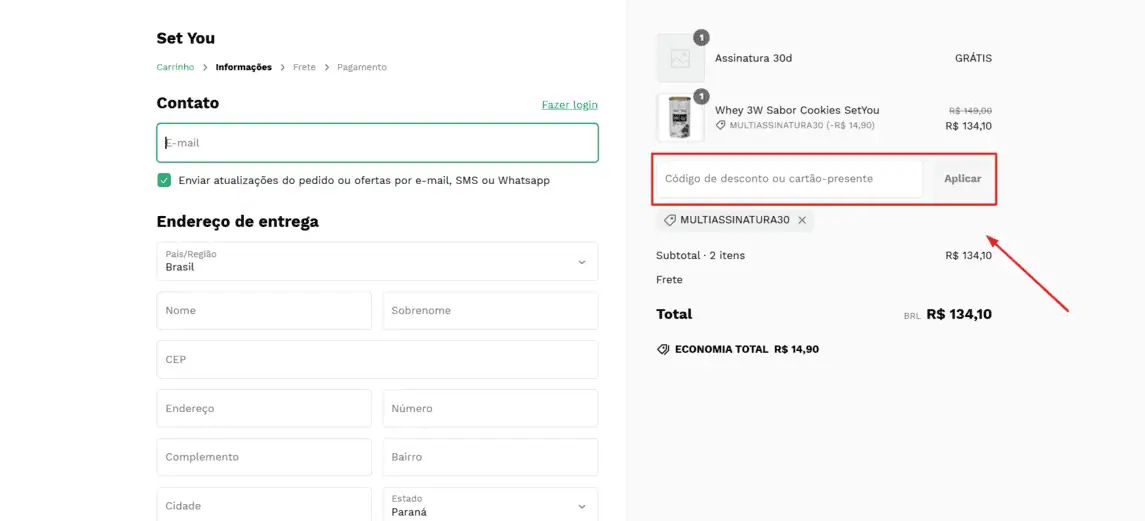Select the Pagamento breadcrumb step
This screenshot has width=1145, height=521.
click(x=361, y=67)
